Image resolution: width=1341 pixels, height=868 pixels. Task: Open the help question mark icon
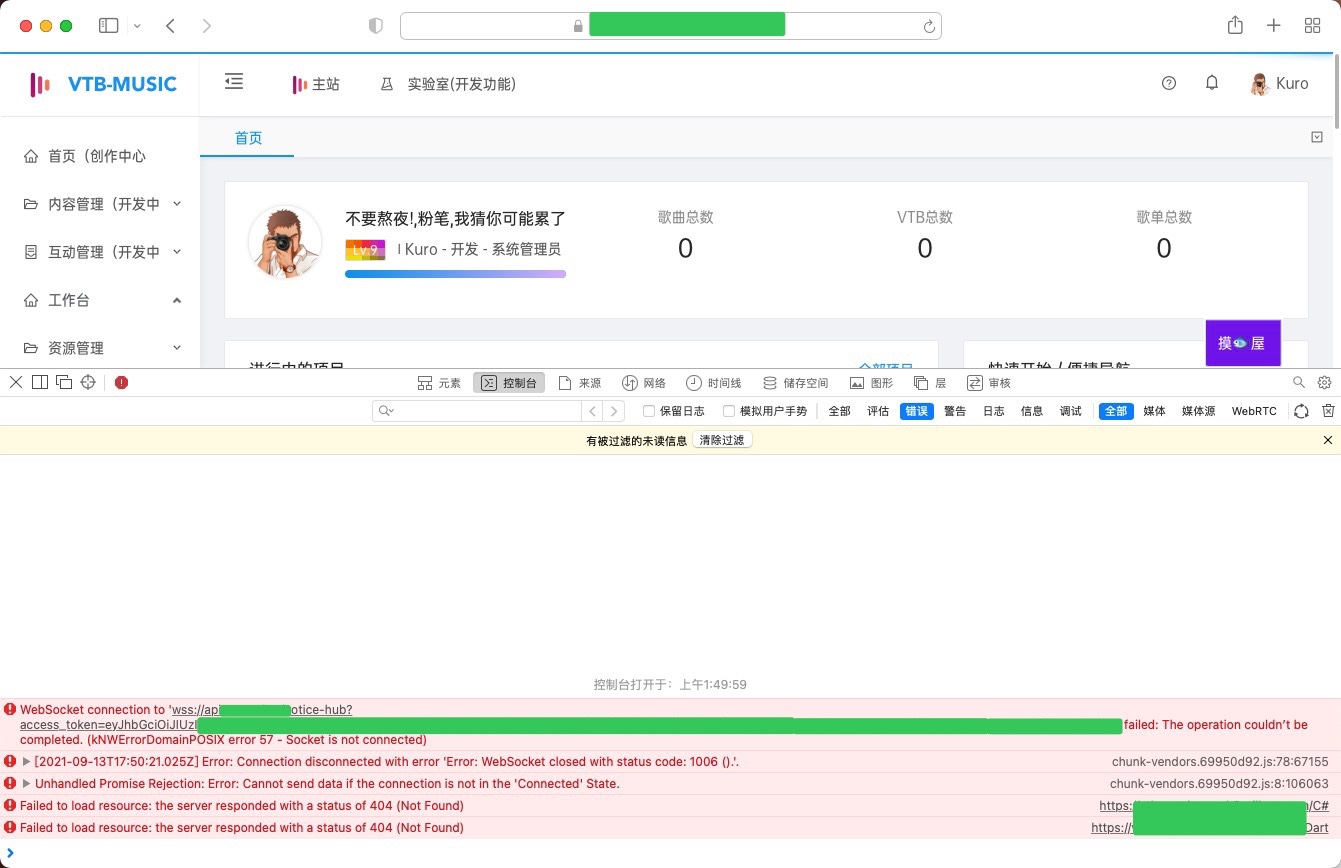pos(1169,83)
